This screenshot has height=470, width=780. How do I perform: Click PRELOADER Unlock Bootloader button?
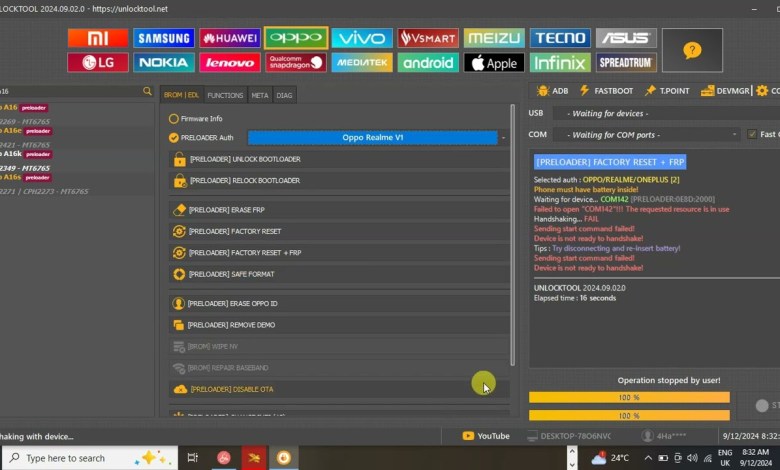coord(338,160)
